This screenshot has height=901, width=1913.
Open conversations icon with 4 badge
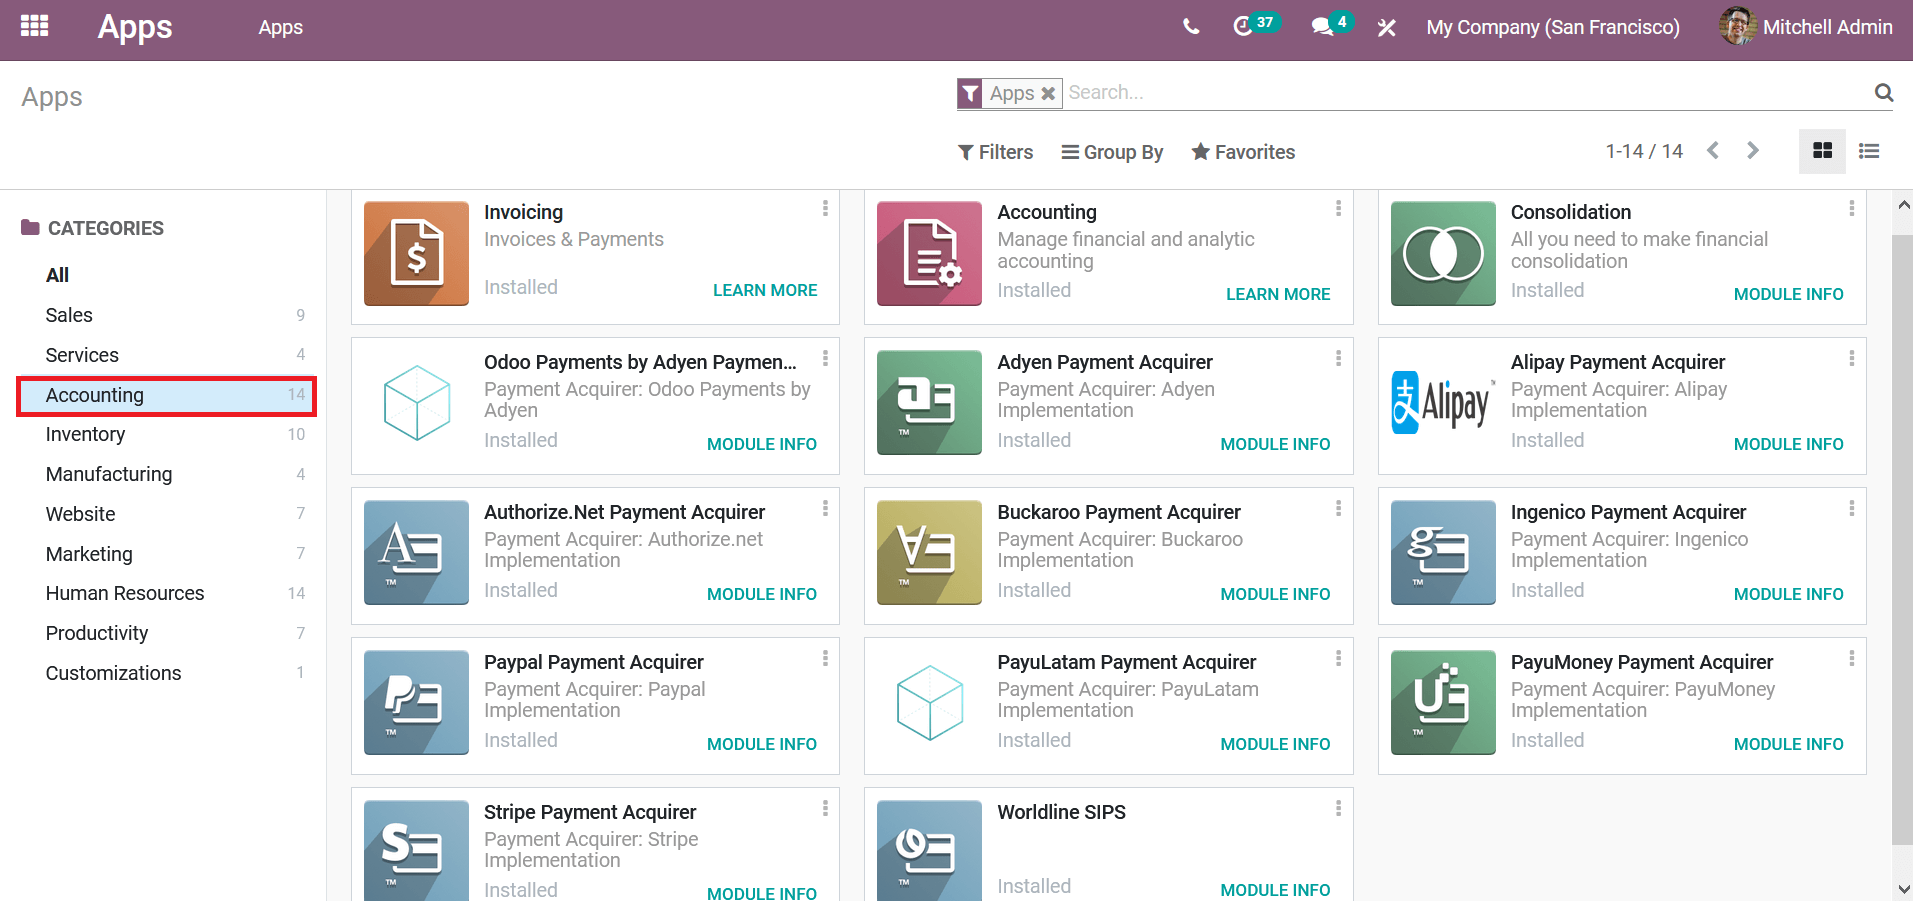[1332, 25]
